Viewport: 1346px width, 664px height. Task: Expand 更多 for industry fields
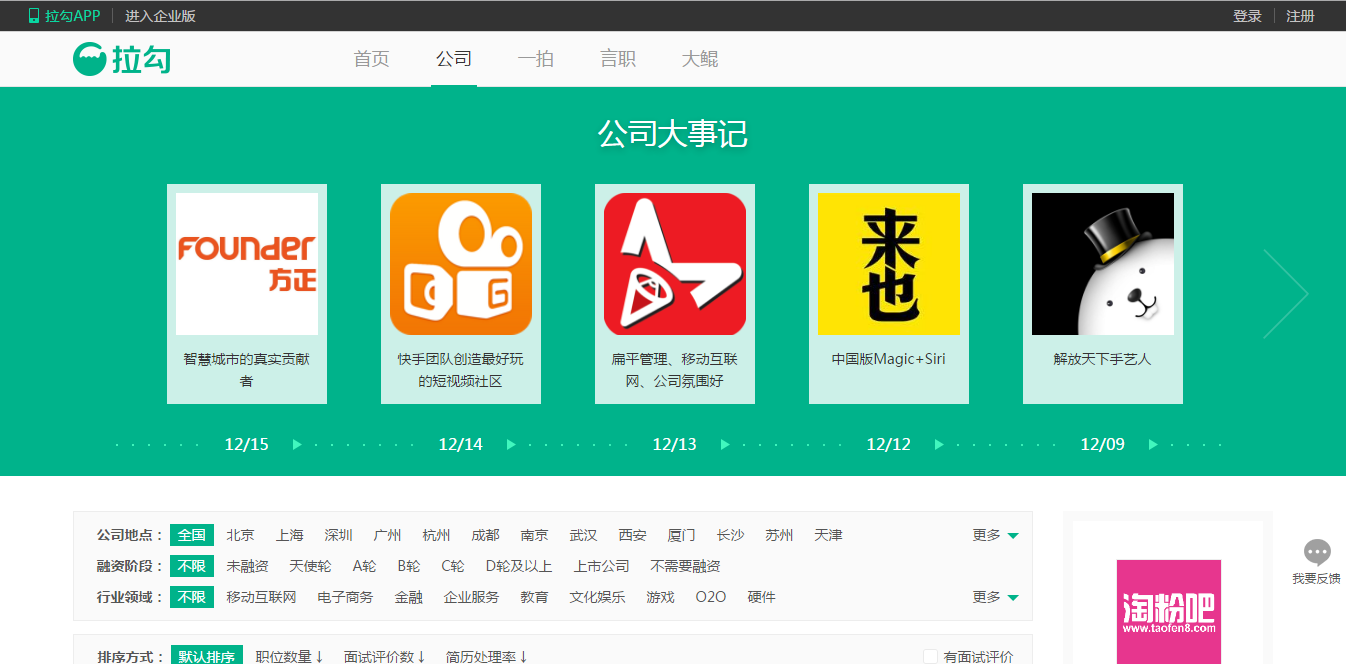coord(996,597)
